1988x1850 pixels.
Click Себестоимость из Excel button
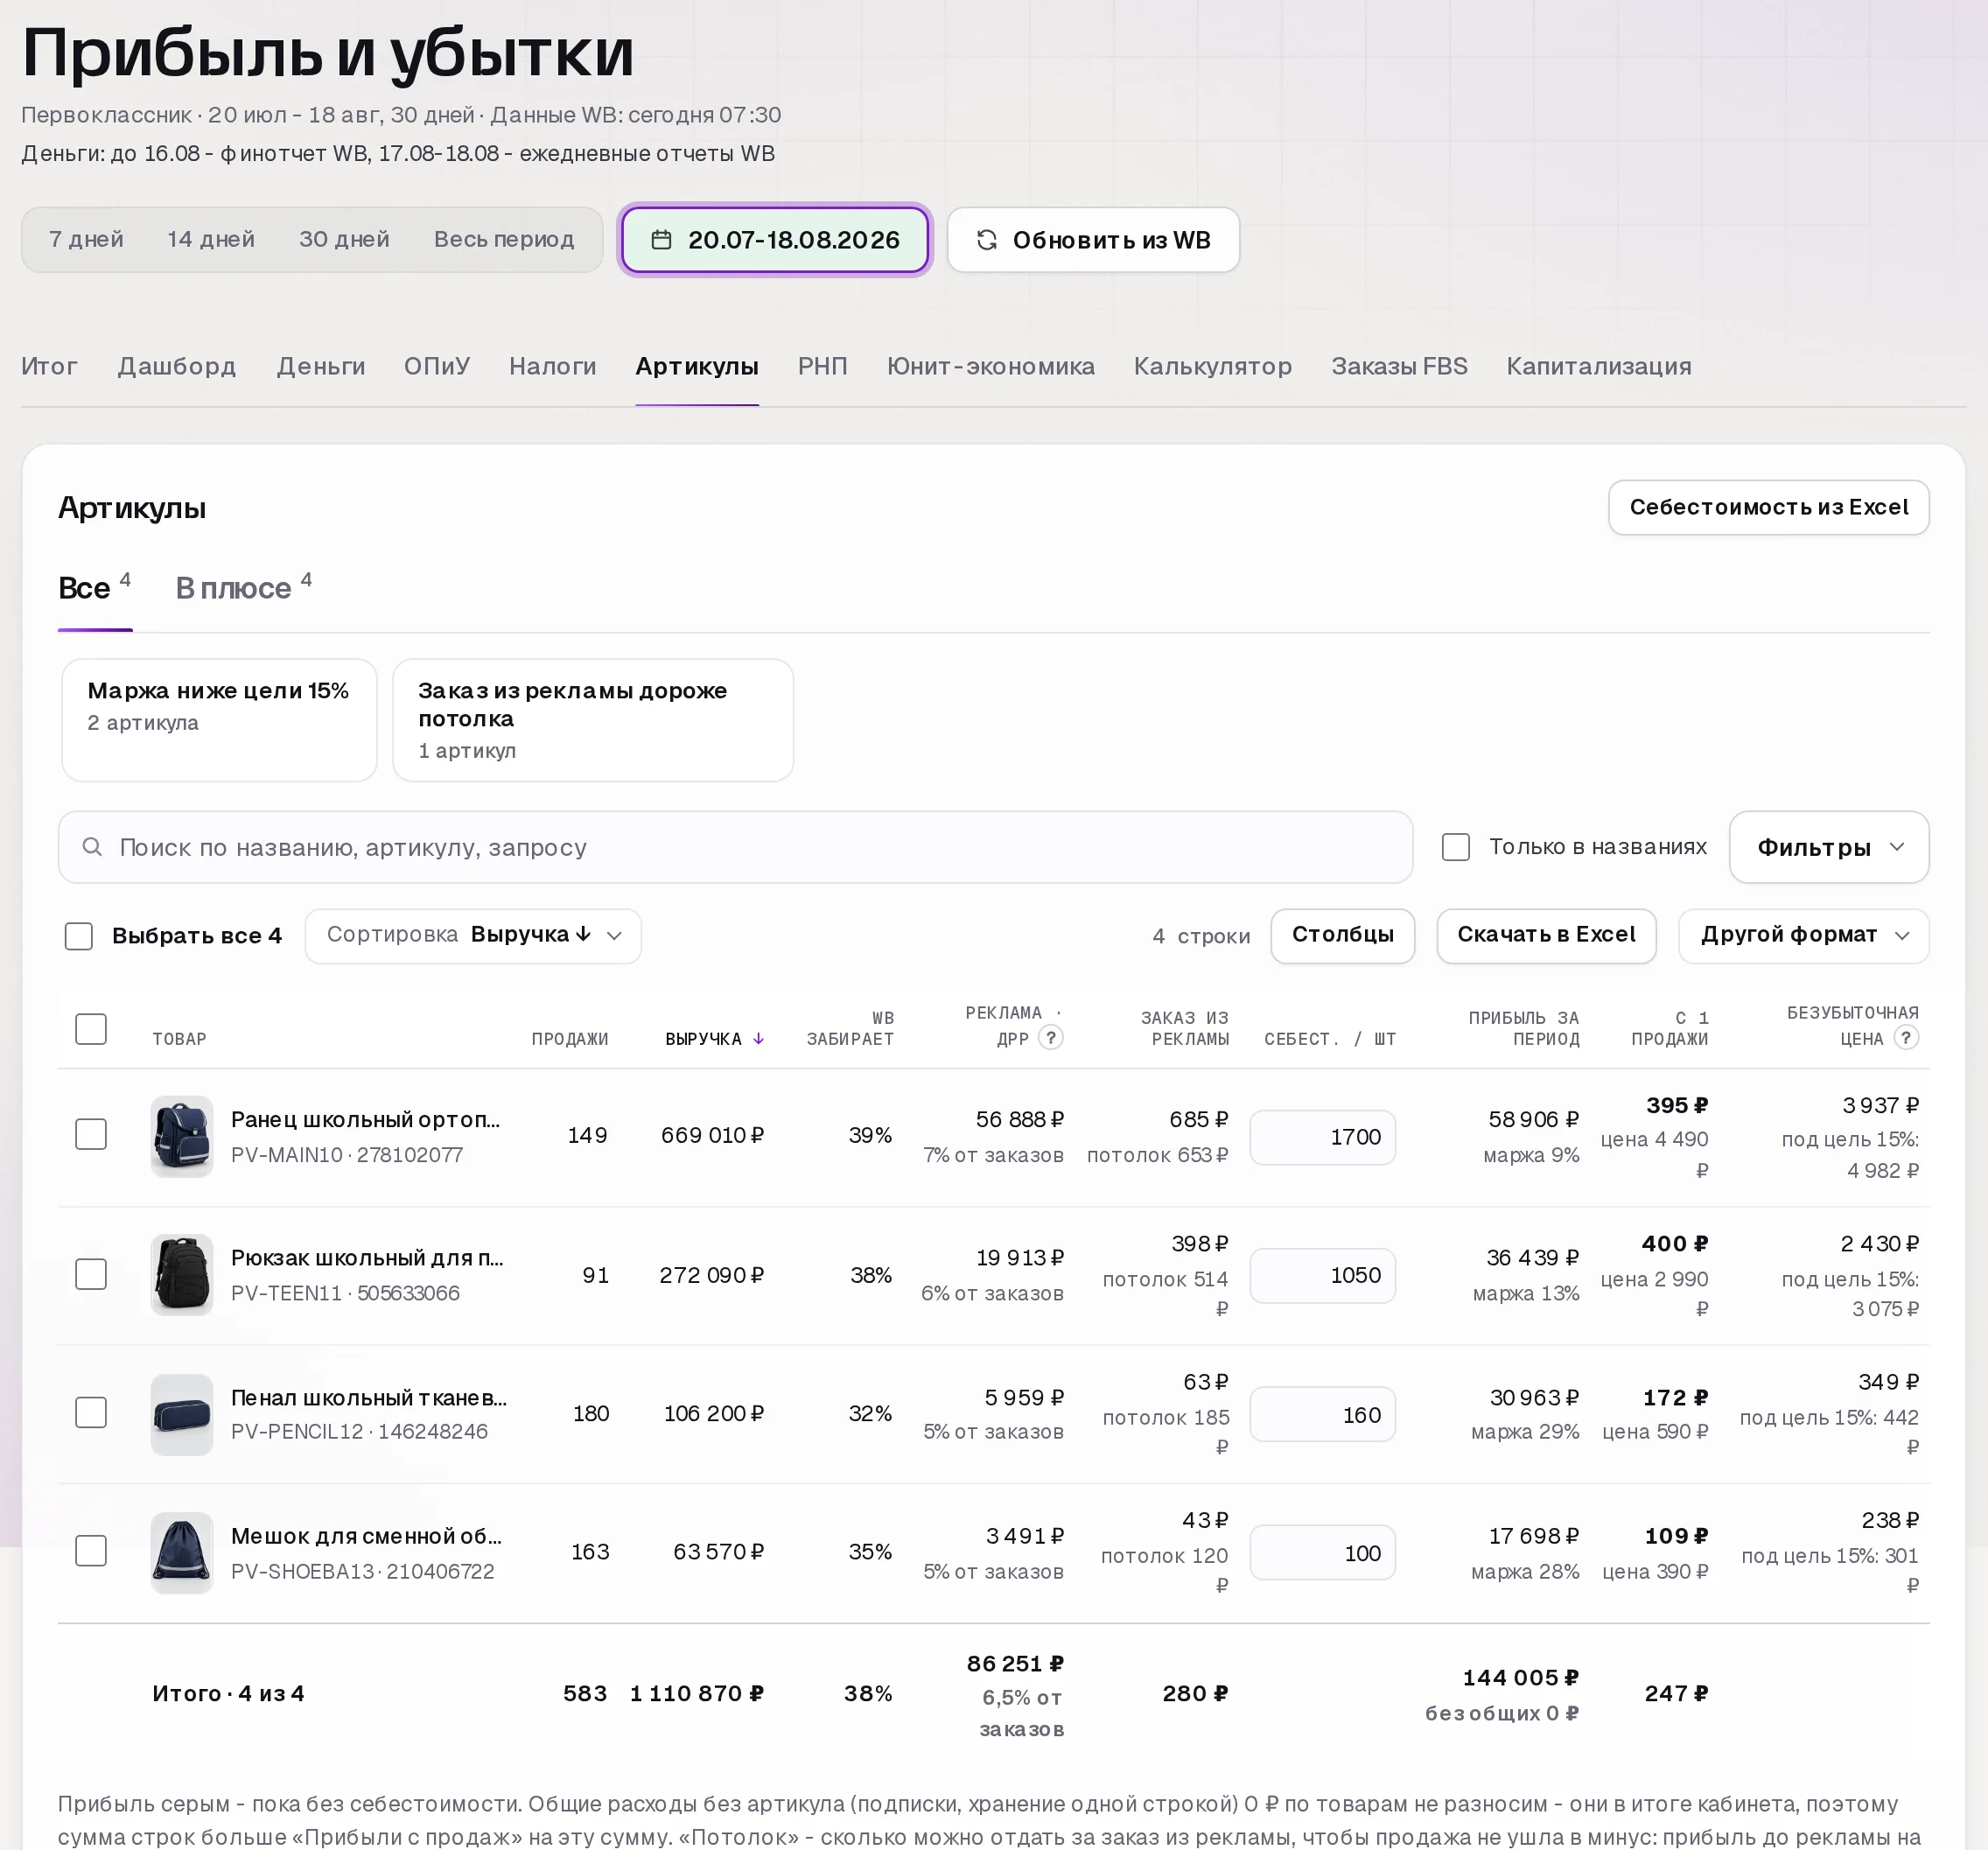click(1768, 508)
